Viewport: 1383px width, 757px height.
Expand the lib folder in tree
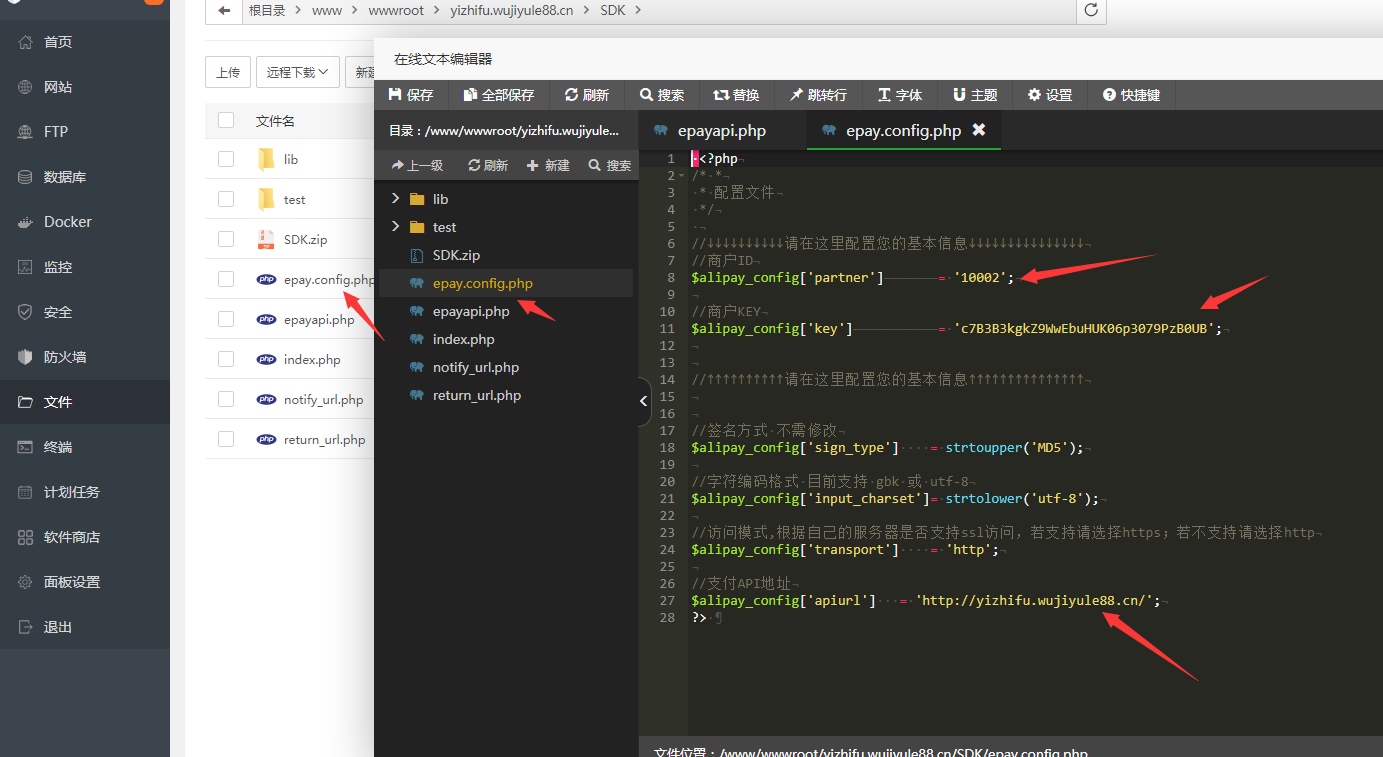pyautogui.click(x=396, y=199)
